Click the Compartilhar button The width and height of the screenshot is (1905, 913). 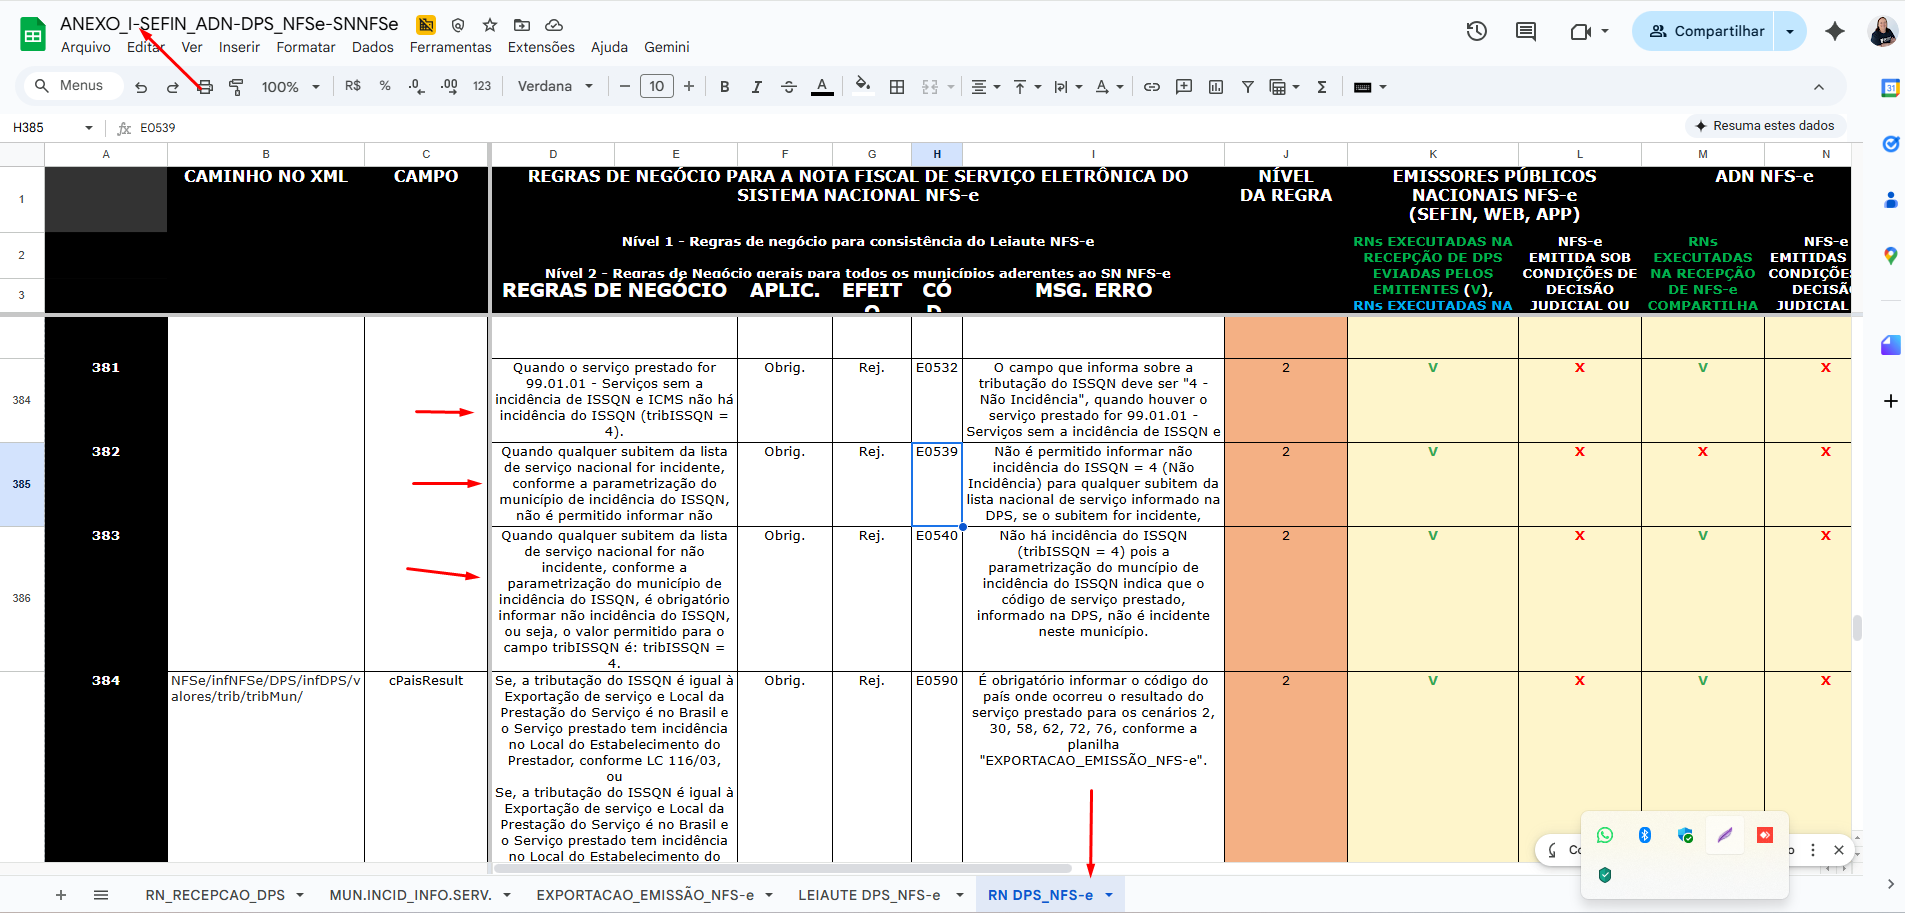point(1705,31)
